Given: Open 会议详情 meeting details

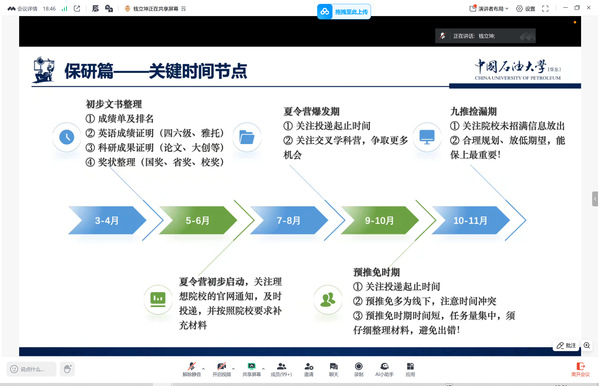Looking at the screenshot, I should coord(23,8).
